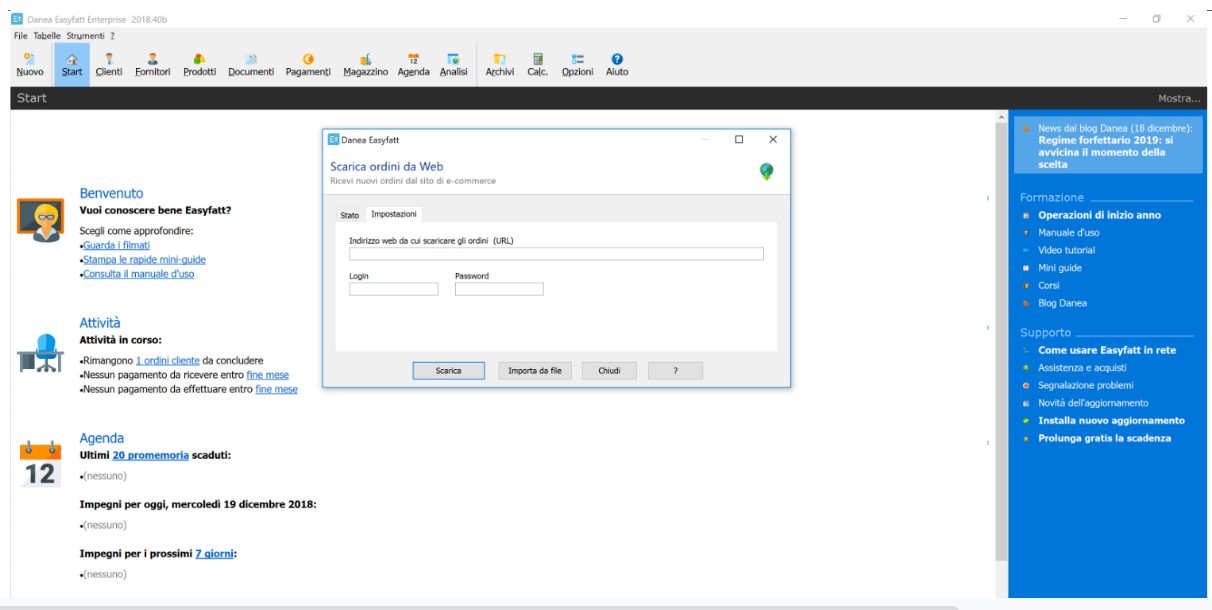
Task: Select the Magazzino toolbar icon
Action: click(365, 64)
